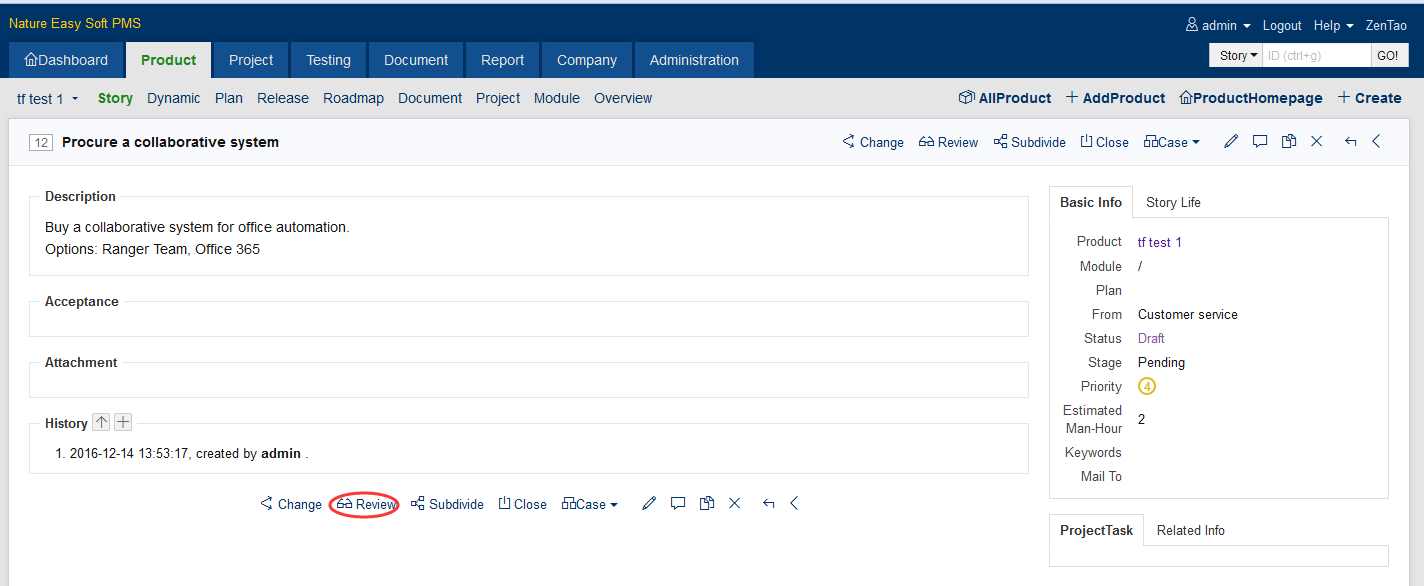Open the 'tf test 1' product selector

(48, 99)
